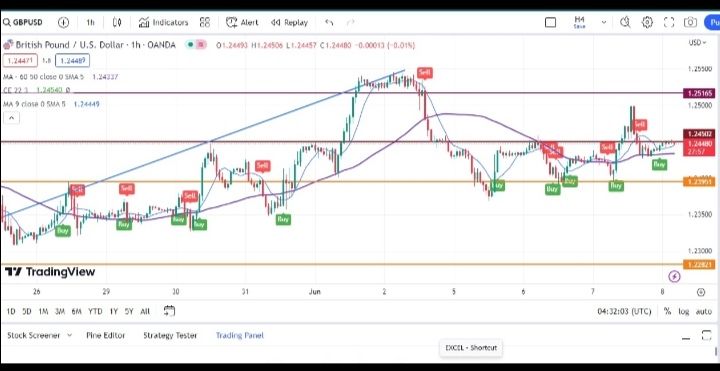Click the rightmost Buy signal label
This screenshot has width=720, height=371.
point(659,164)
